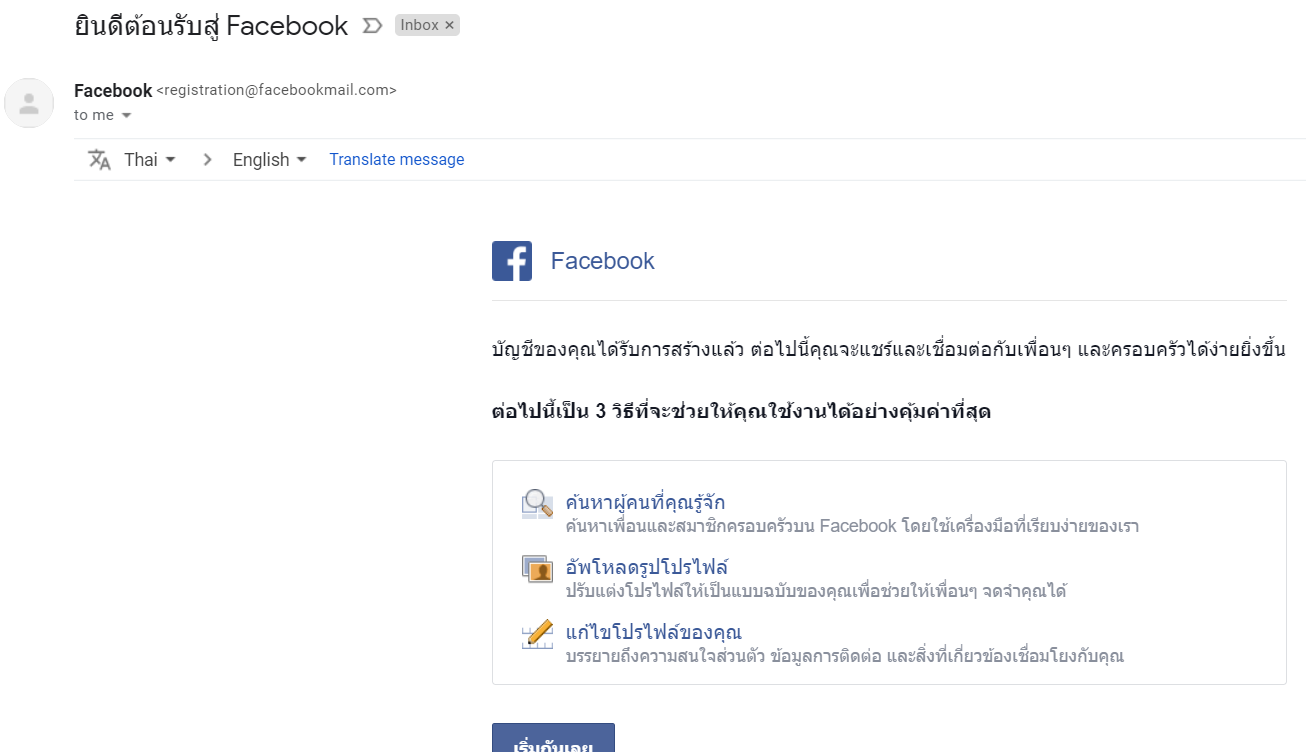The width and height of the screenshot is (1306, 752).
Task: Click the blue เริ่มกันเลย button
Action: pos(553,738)
